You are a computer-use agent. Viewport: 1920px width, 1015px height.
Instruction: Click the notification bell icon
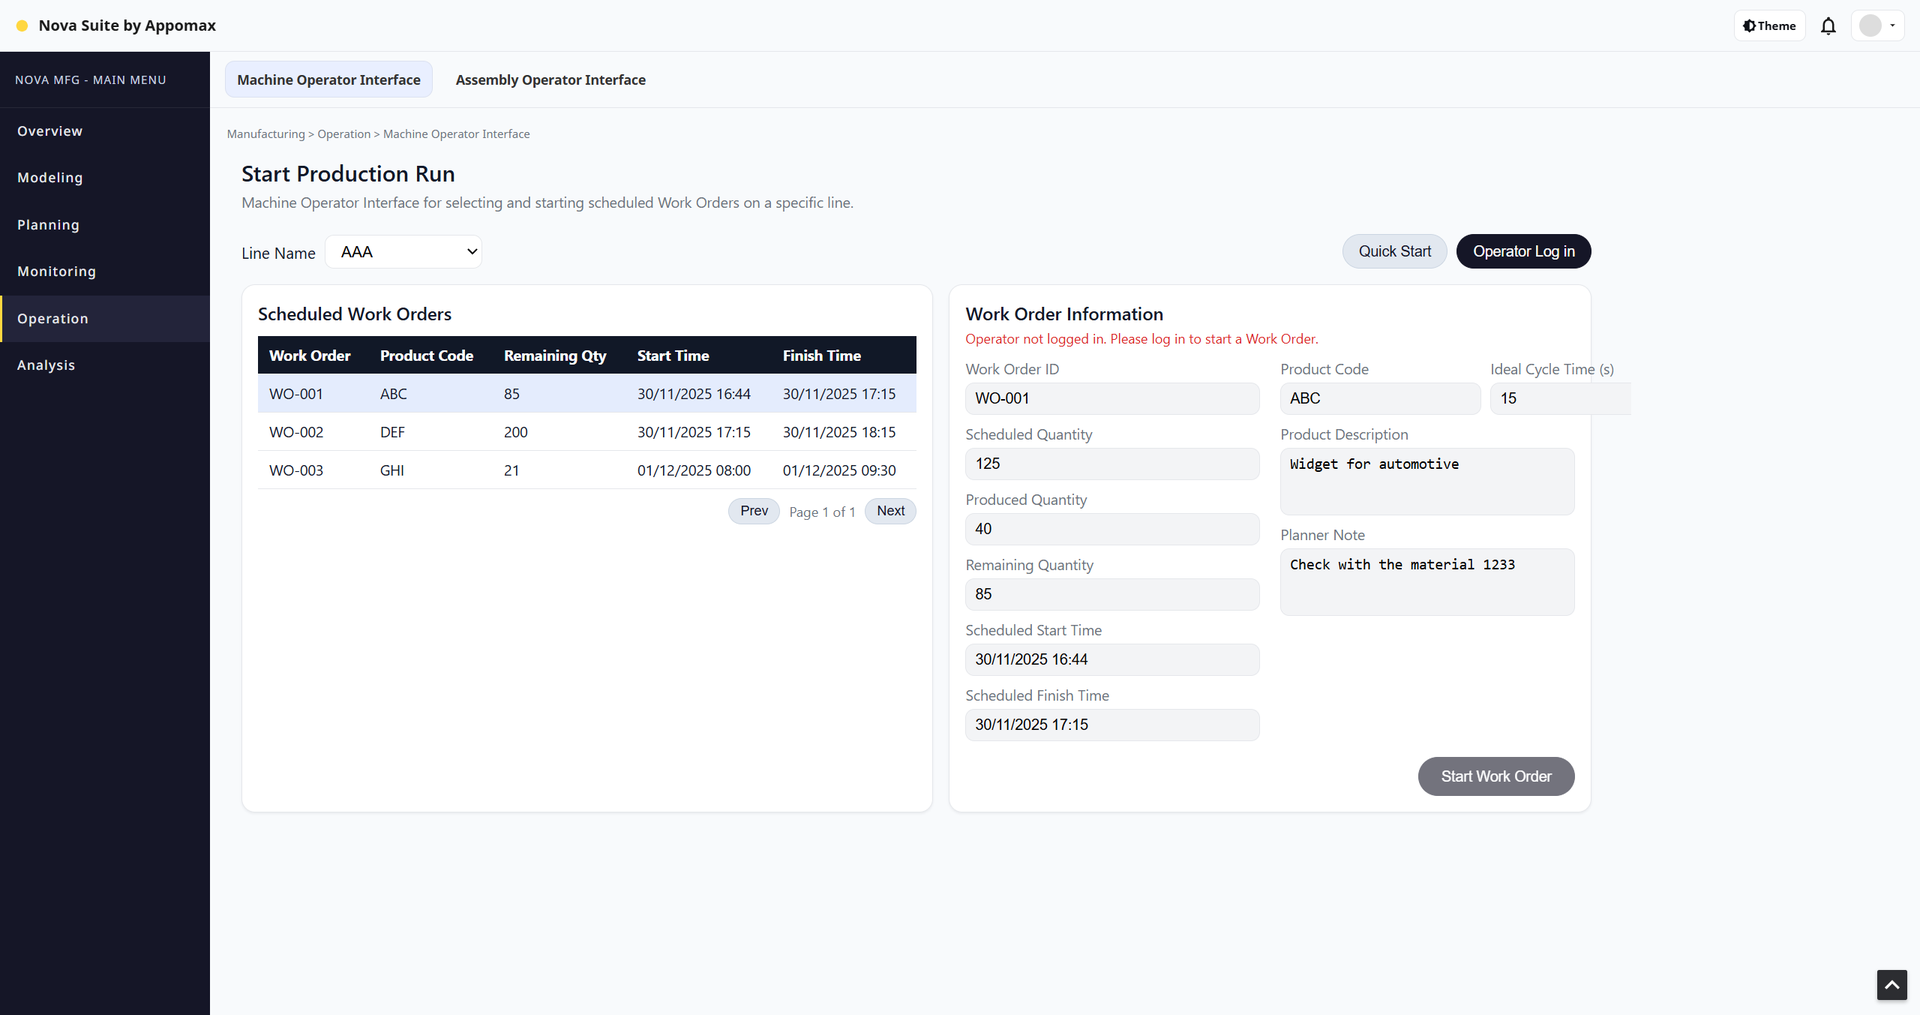coord(1828,26)
